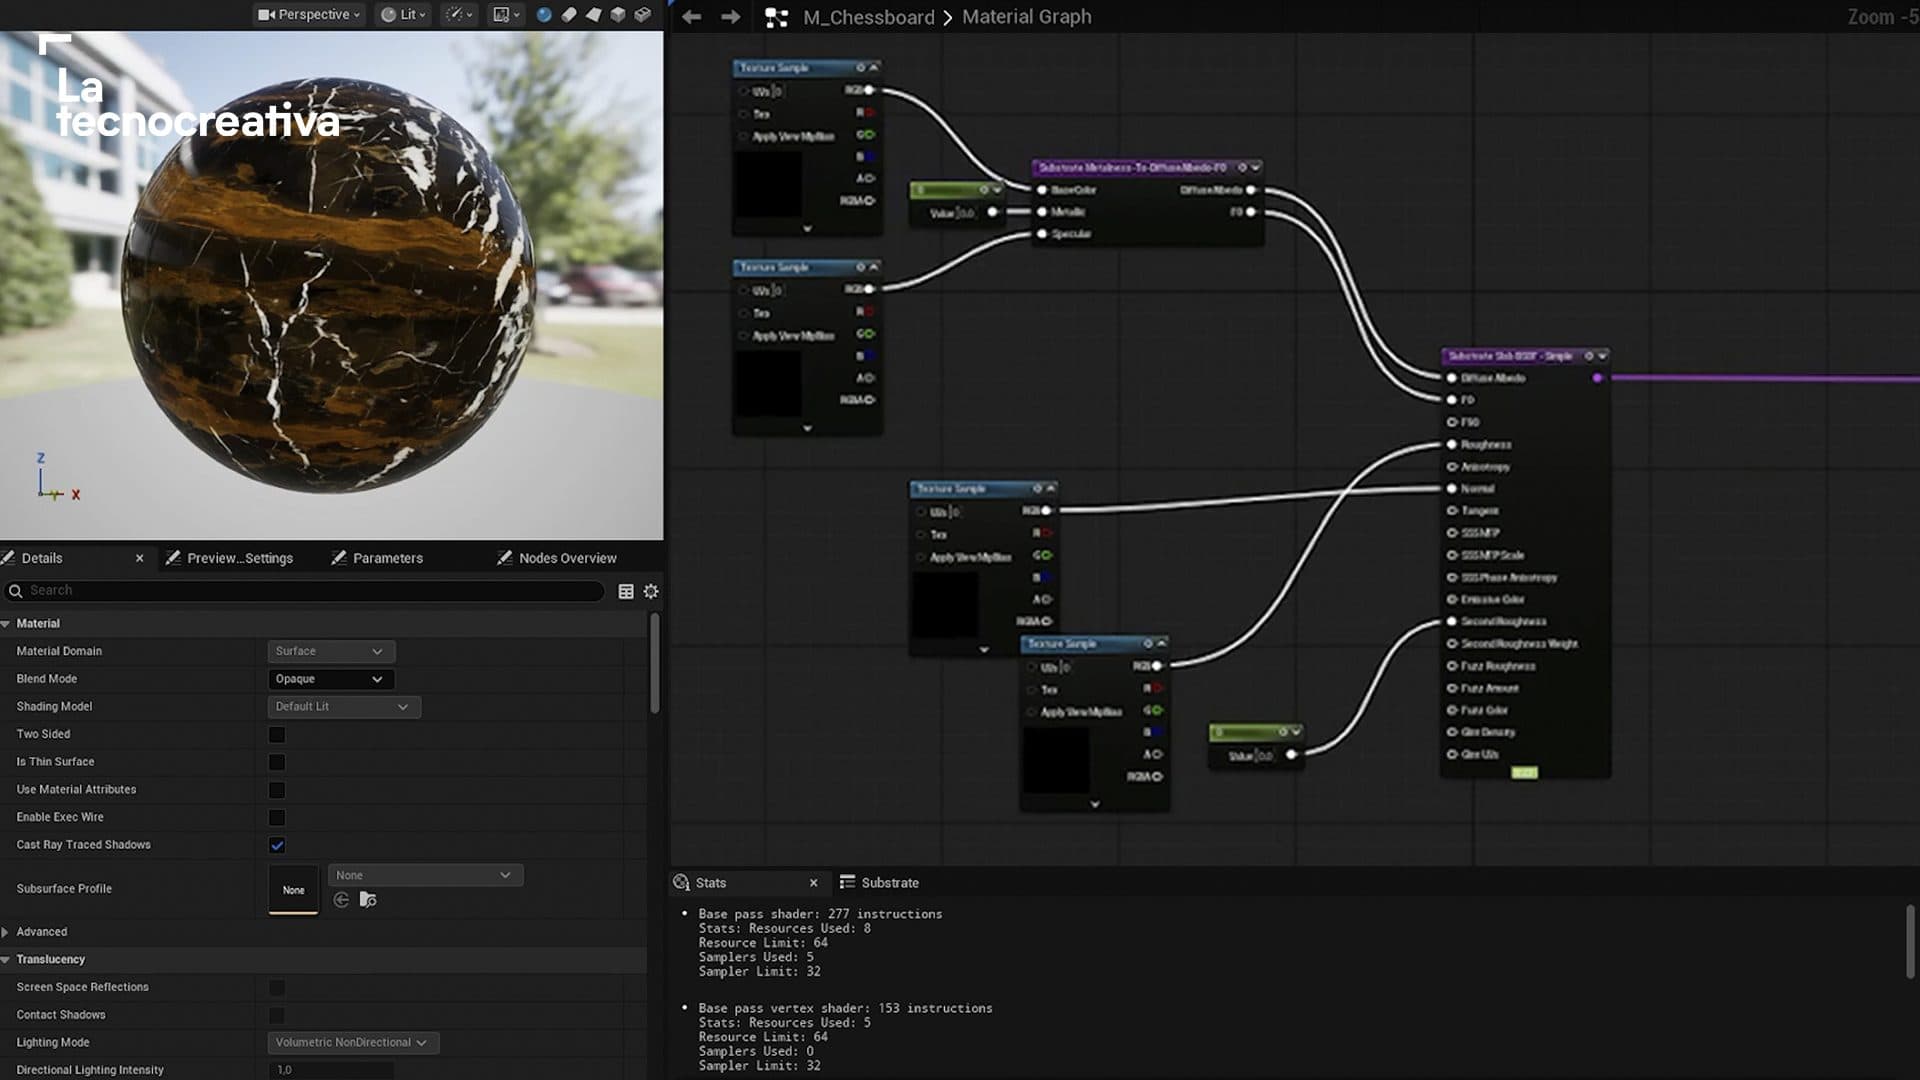Click the F0 output pin on Metalness node
The image size is (1920, 1080).
point(1251,212)
